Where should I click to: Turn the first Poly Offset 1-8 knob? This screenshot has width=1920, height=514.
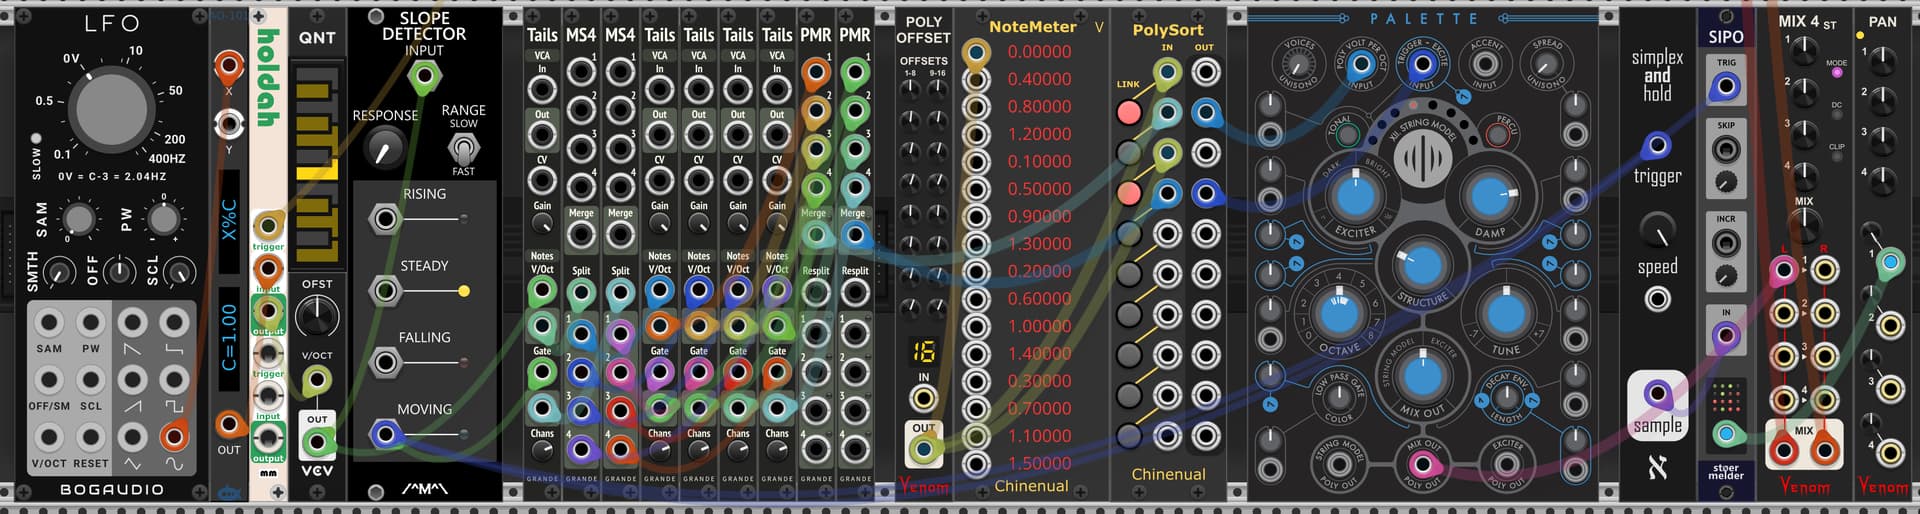tap(909, 89)
